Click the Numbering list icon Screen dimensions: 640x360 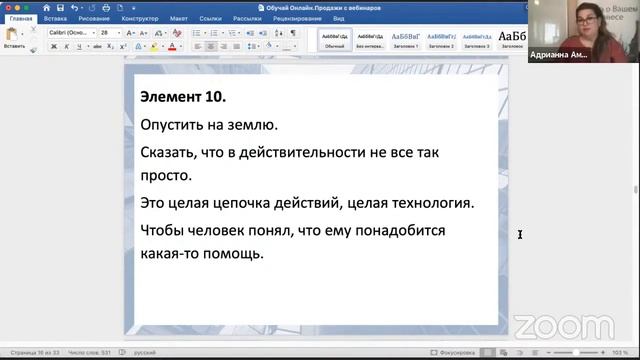(x=214, y=33)
